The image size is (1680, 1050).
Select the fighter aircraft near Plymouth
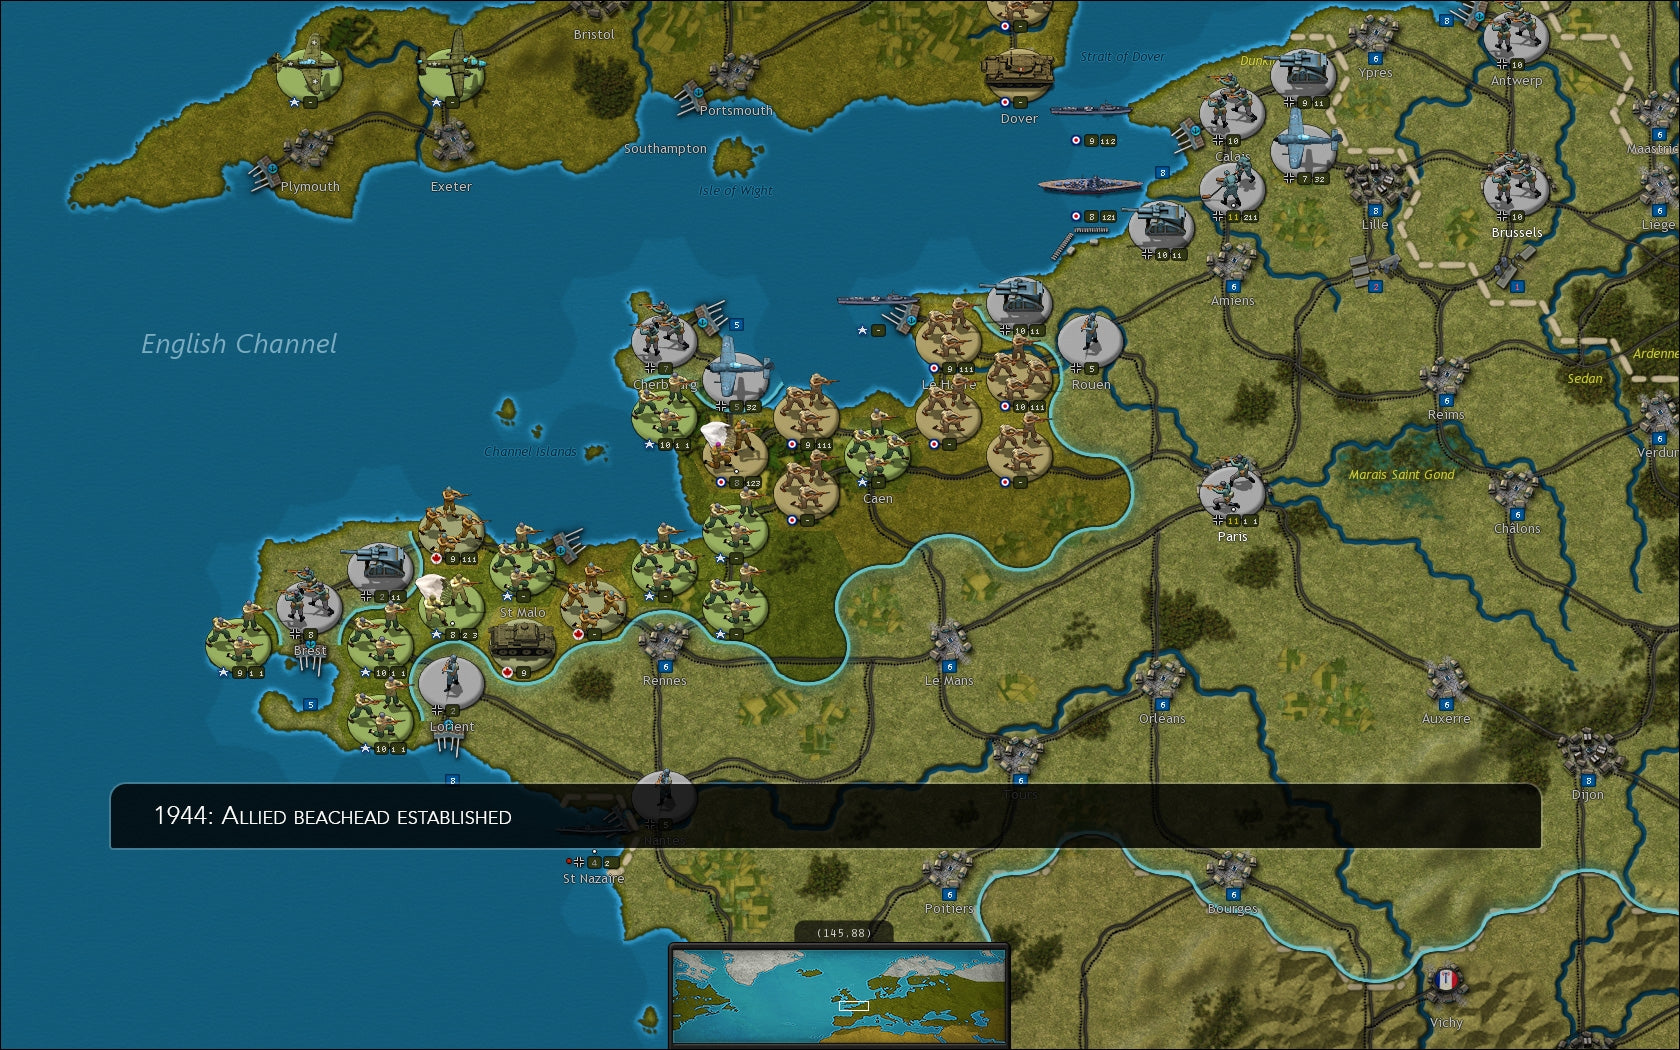(310, 65)
